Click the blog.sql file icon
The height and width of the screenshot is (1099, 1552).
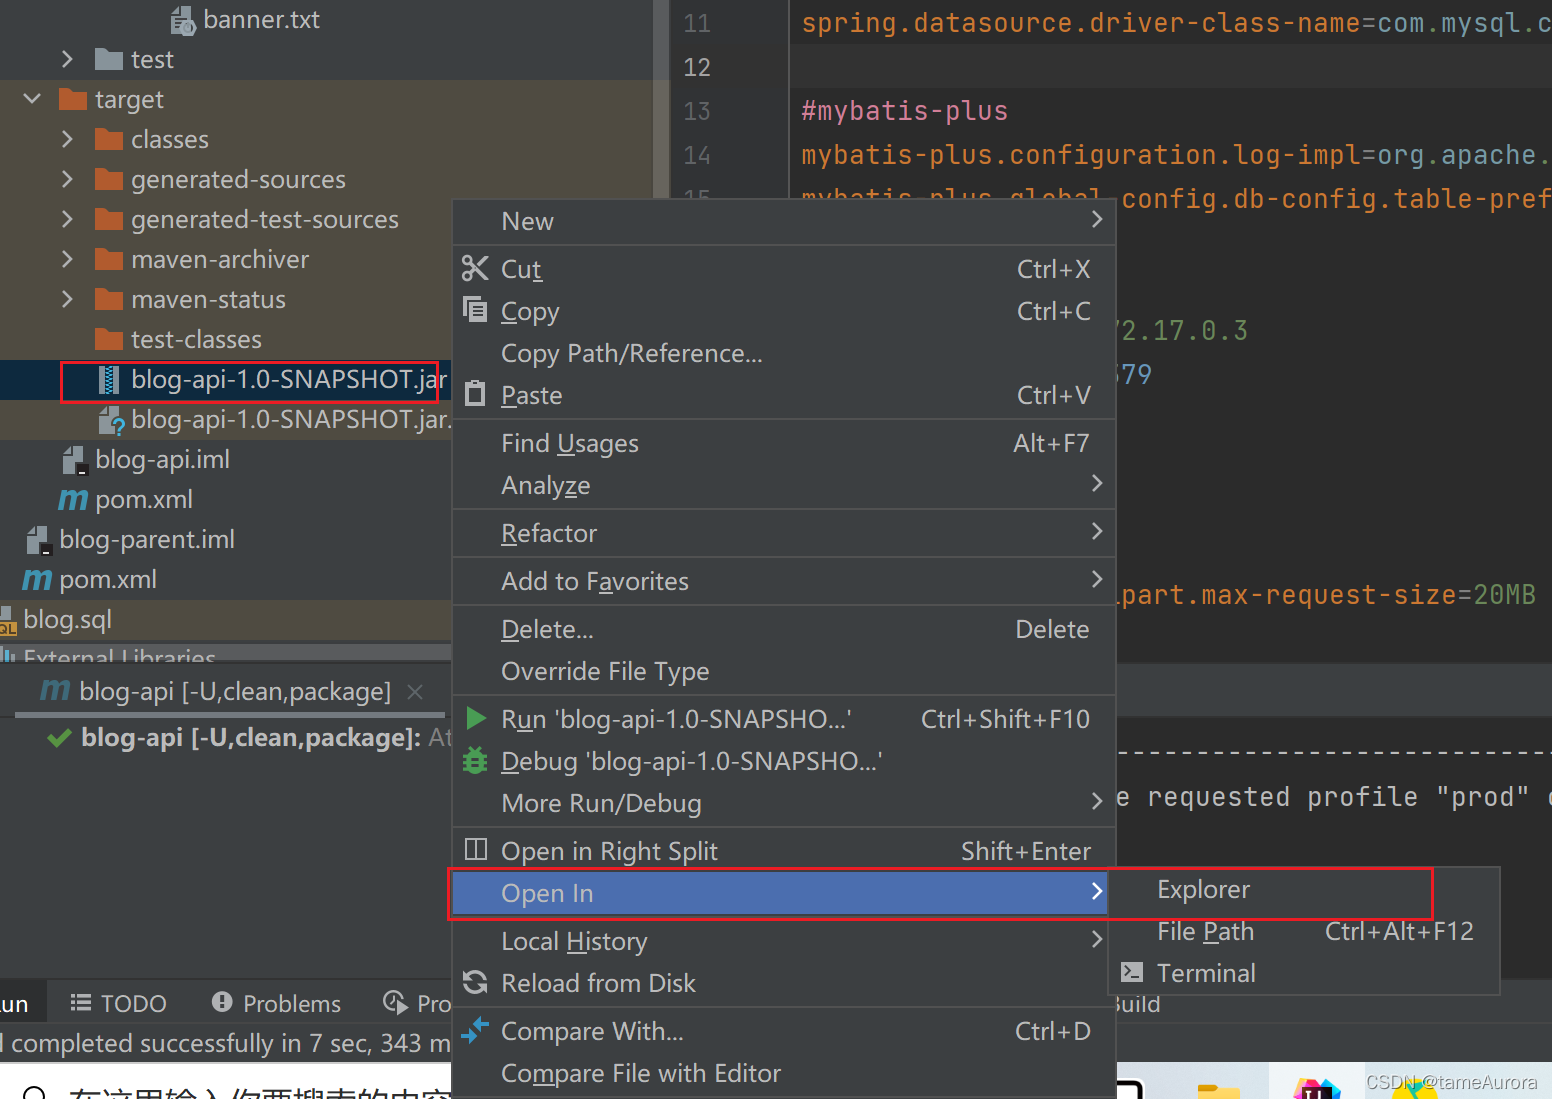tap(9, 620)
